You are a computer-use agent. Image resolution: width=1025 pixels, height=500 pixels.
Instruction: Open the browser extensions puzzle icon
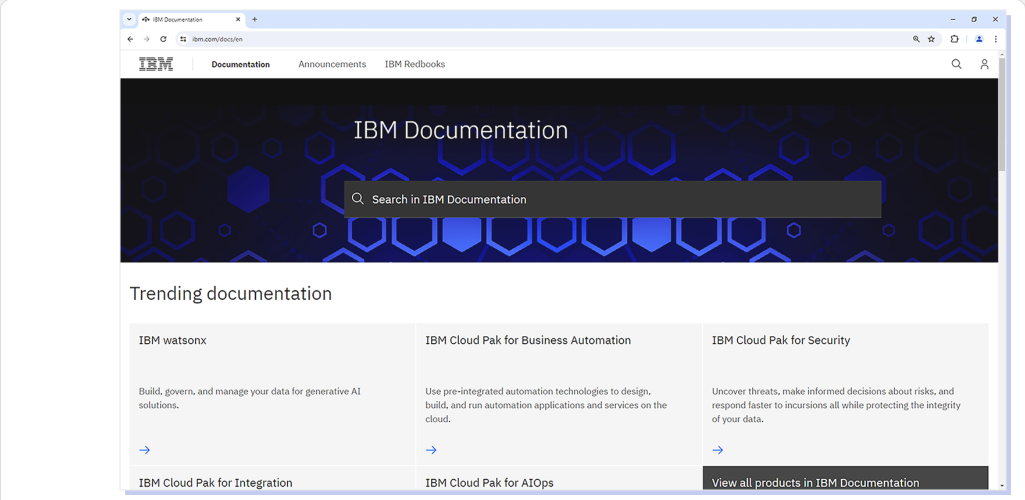954,39
